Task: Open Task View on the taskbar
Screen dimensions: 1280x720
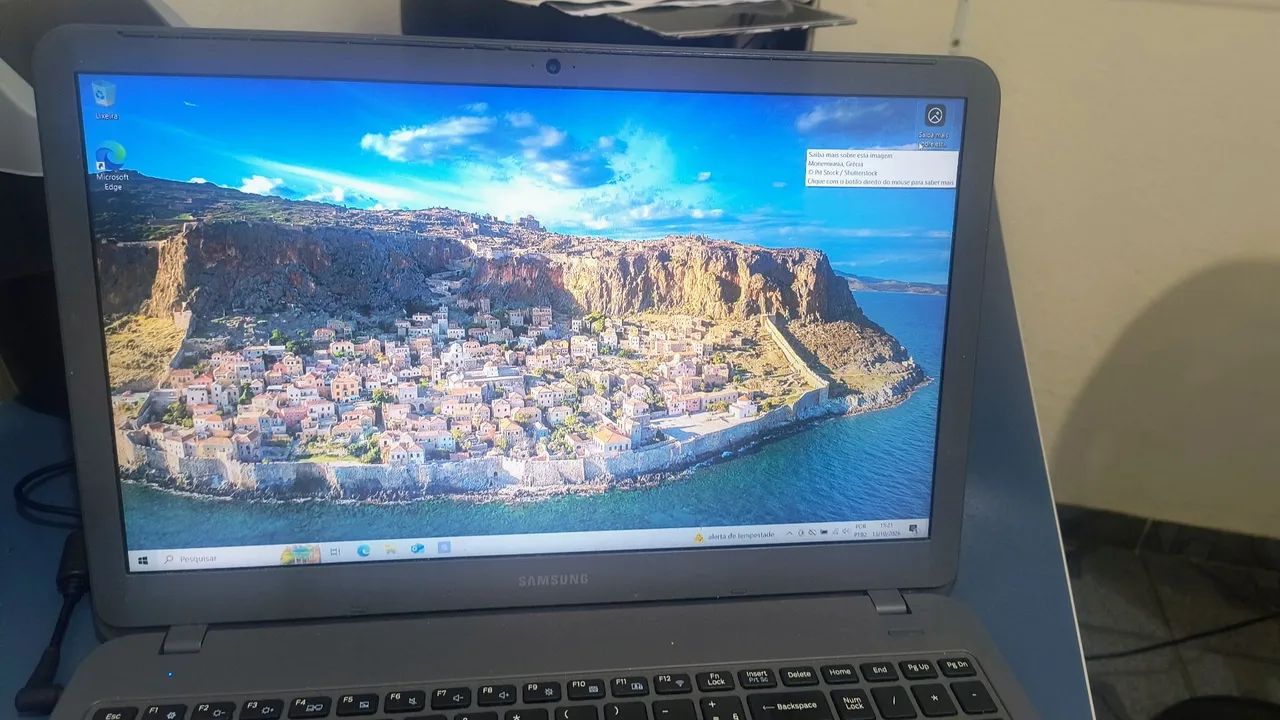Action: click(335, 552)
